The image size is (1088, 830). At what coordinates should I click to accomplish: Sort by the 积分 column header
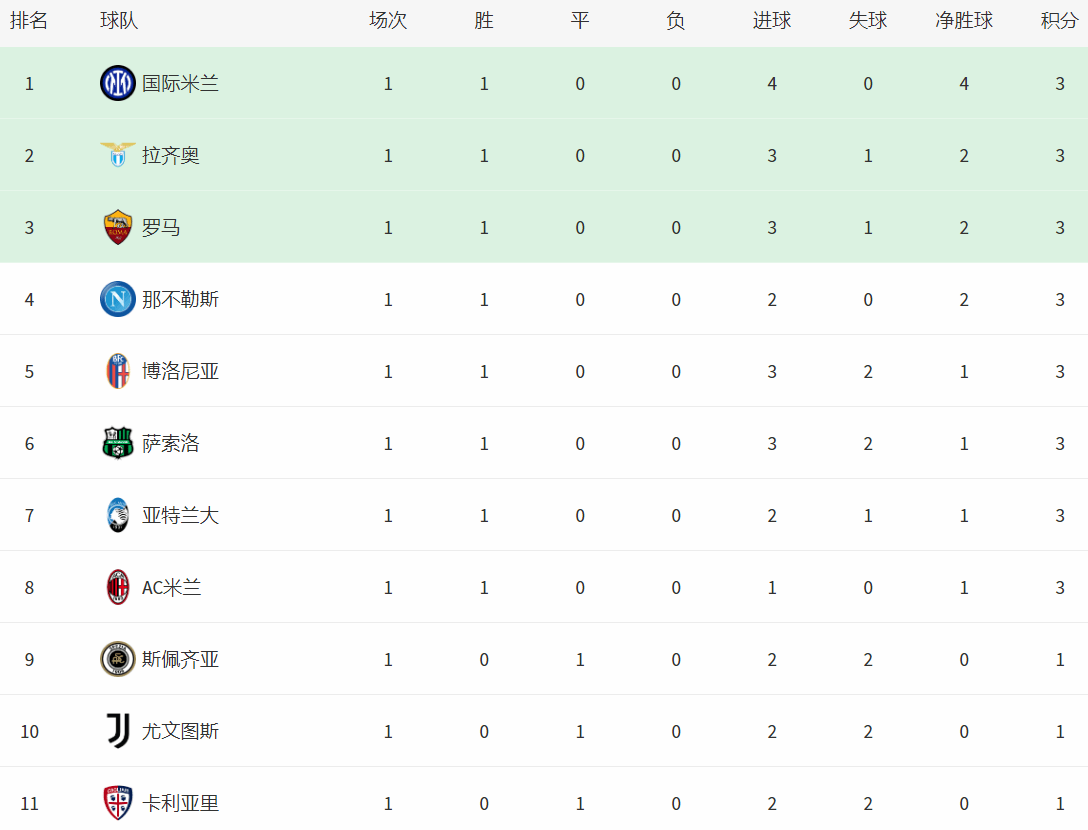(1060, 21)
